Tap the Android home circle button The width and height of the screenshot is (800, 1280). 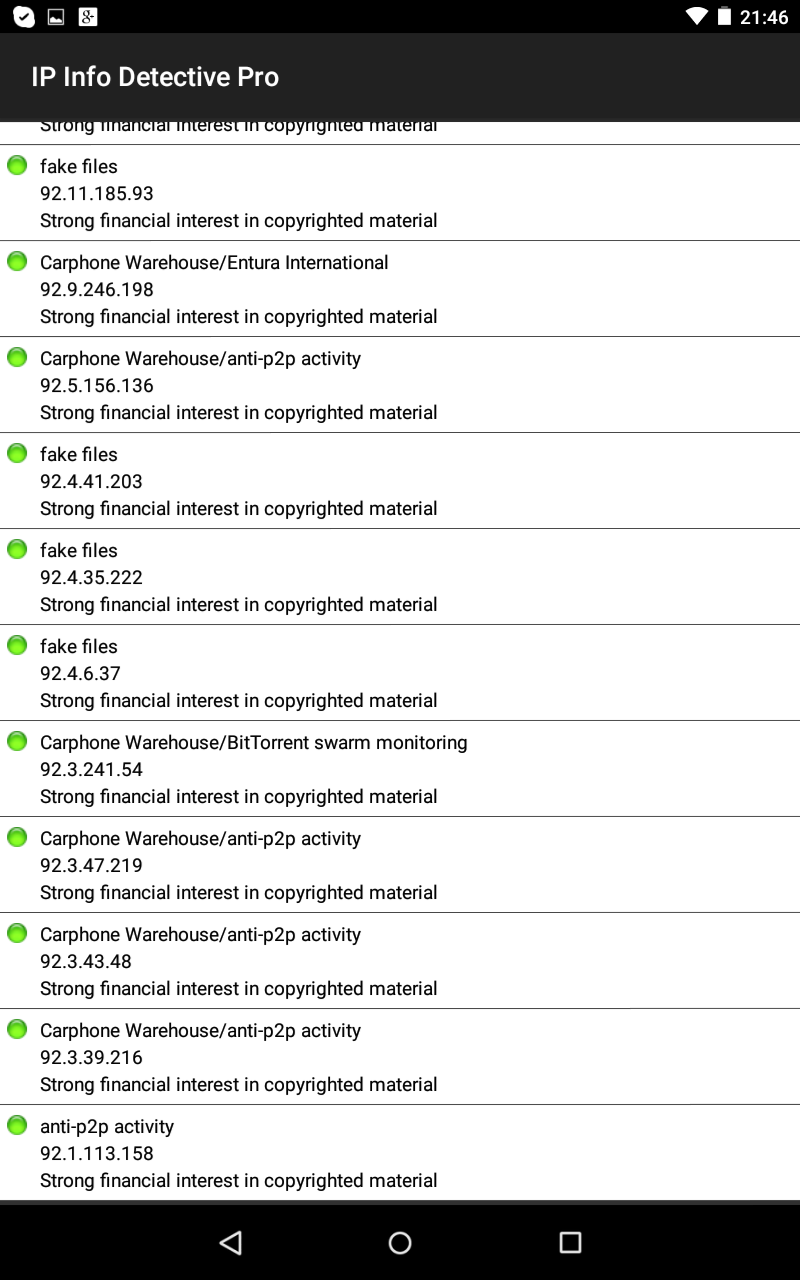(400, 1243)
